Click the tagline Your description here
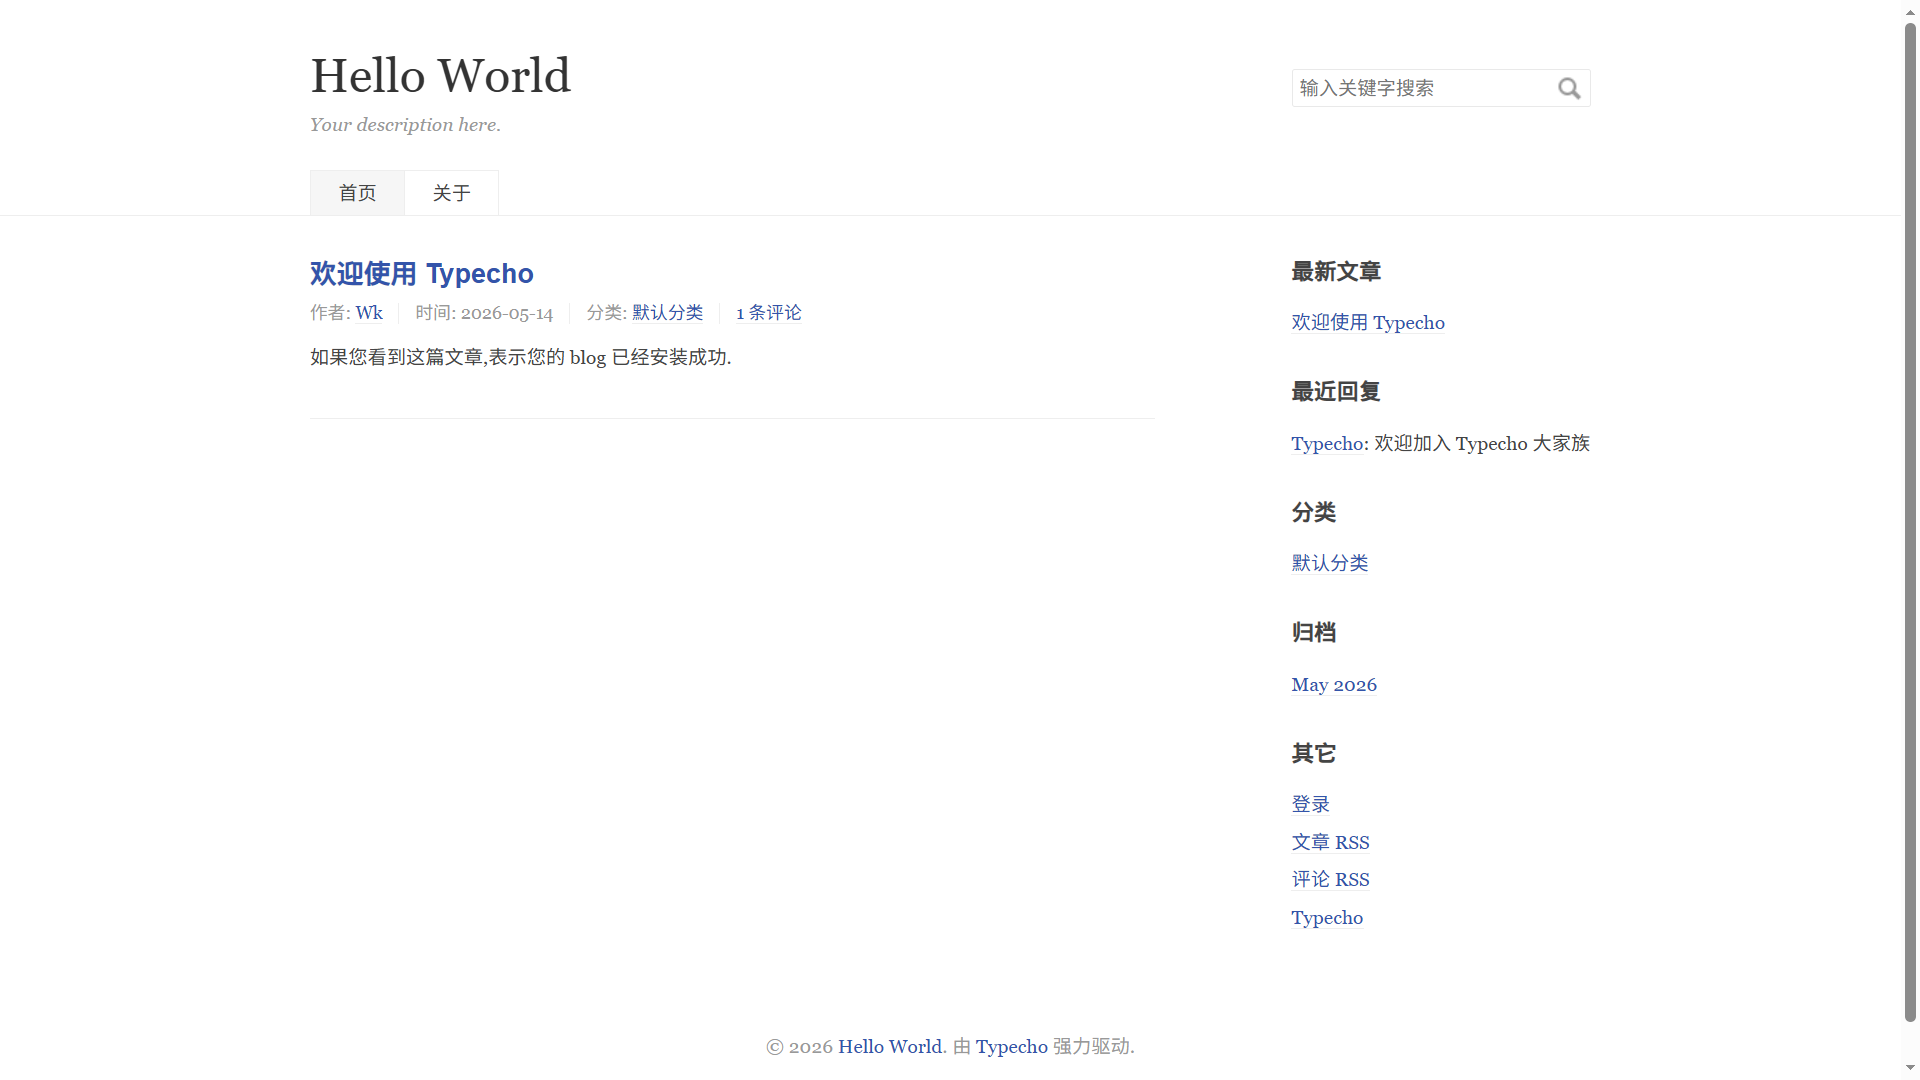This screenshot has width=1920, height=1080. 405,125
